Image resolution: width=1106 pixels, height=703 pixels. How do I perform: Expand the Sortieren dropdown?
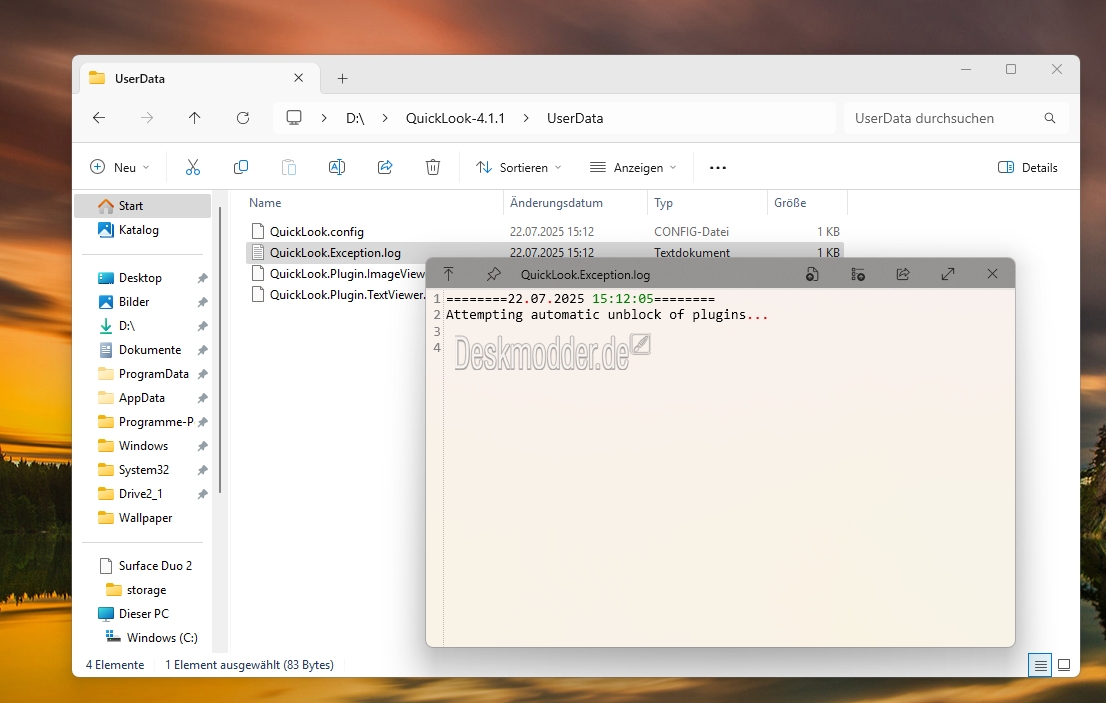[519, 167]
